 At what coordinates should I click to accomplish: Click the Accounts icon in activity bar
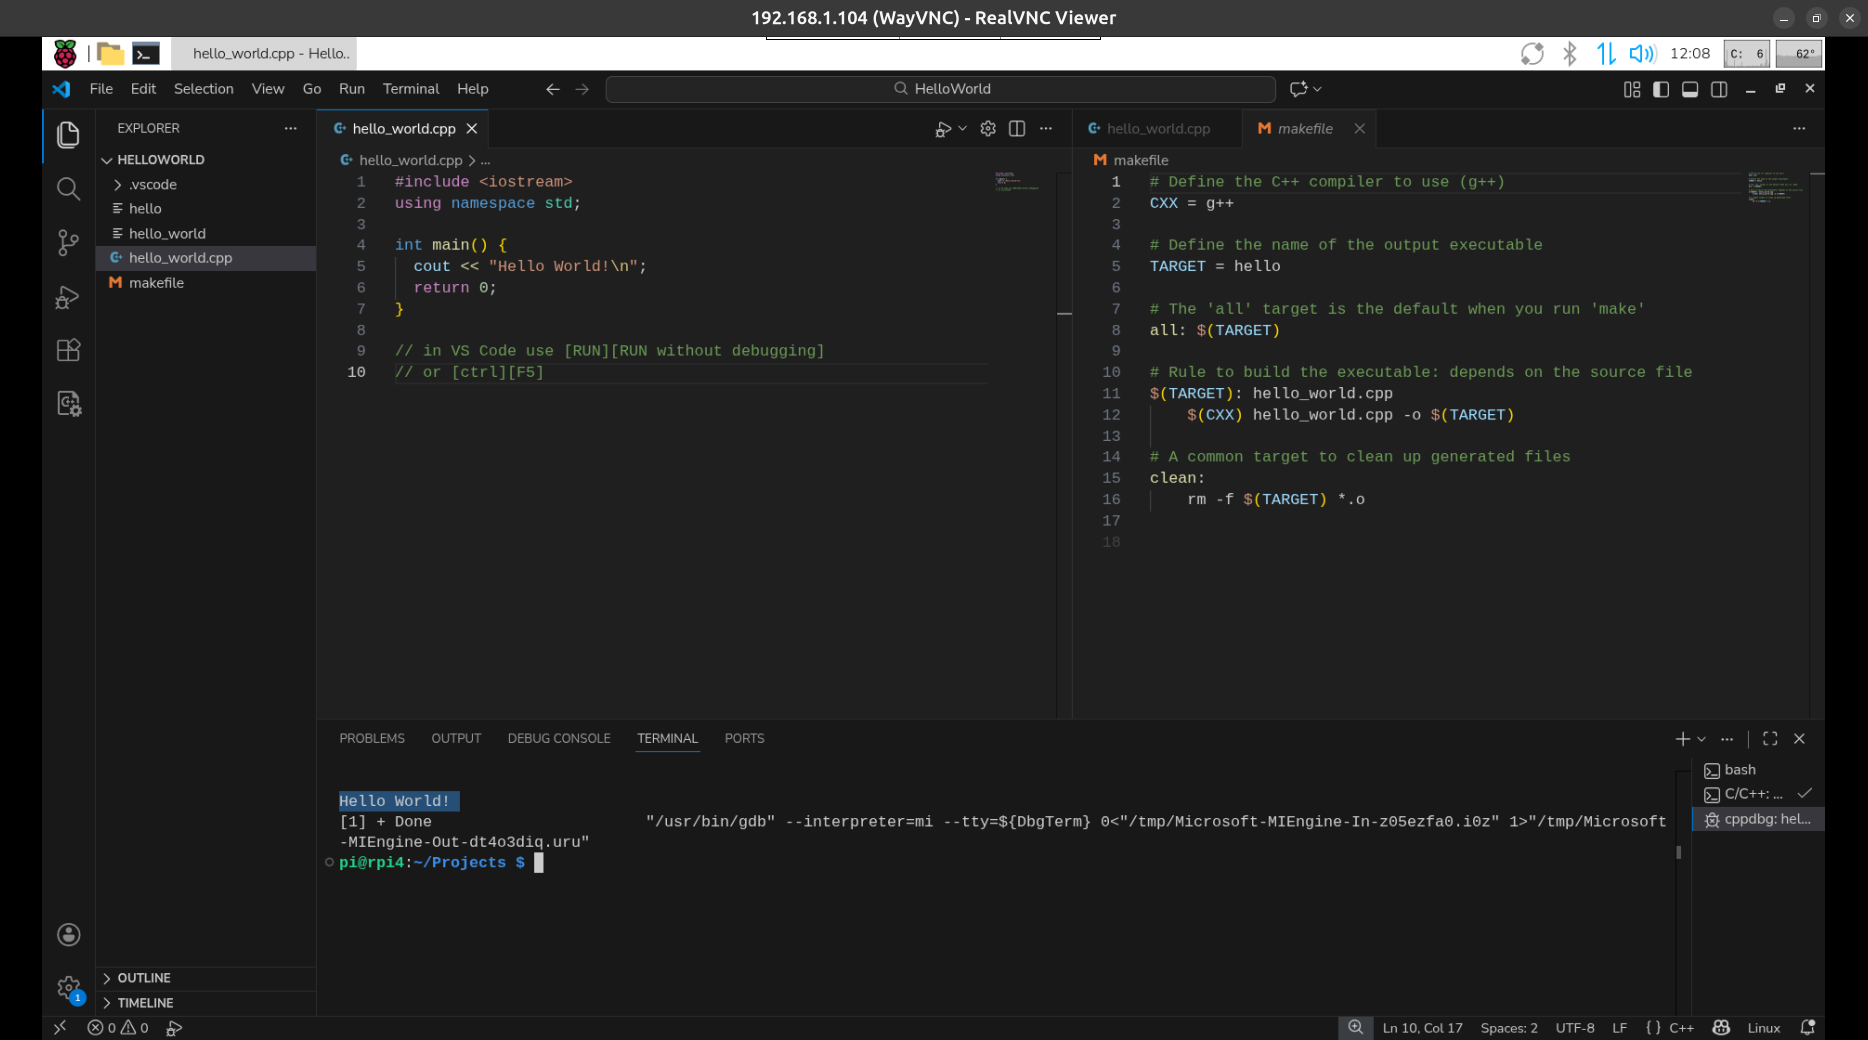pos(68,935)
